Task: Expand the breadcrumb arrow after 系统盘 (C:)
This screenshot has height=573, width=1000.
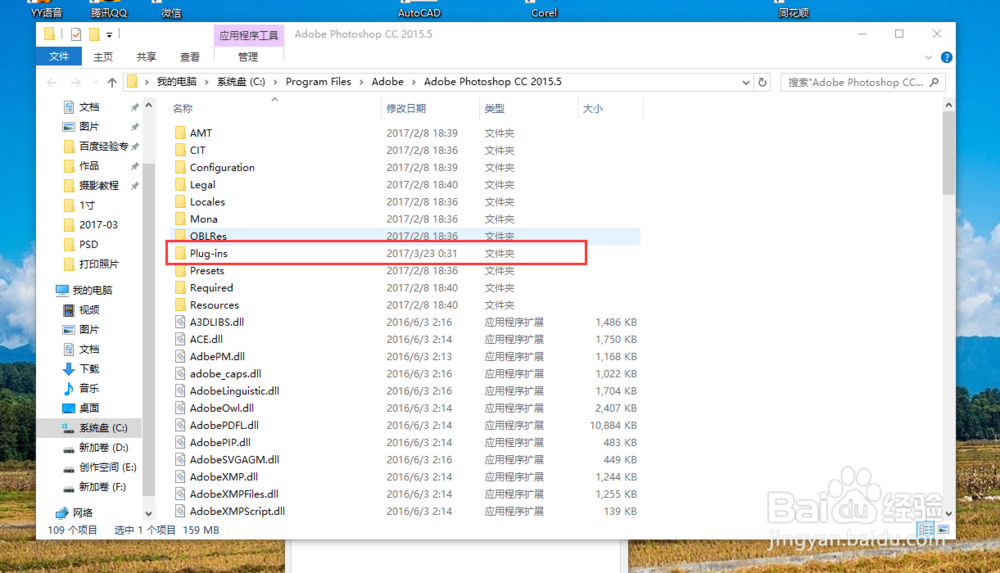Action: coord(276,82)
